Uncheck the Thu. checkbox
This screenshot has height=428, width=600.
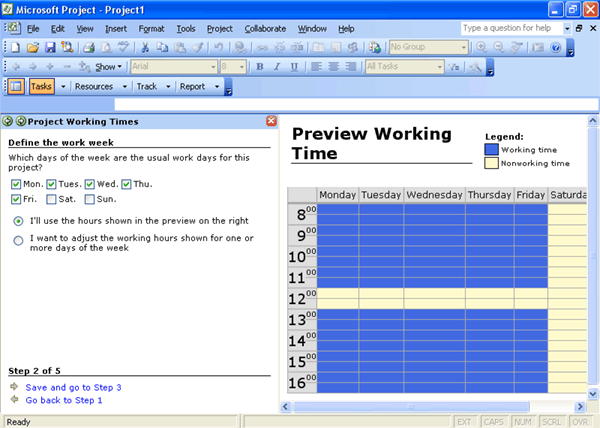click(x=126, y=184)
